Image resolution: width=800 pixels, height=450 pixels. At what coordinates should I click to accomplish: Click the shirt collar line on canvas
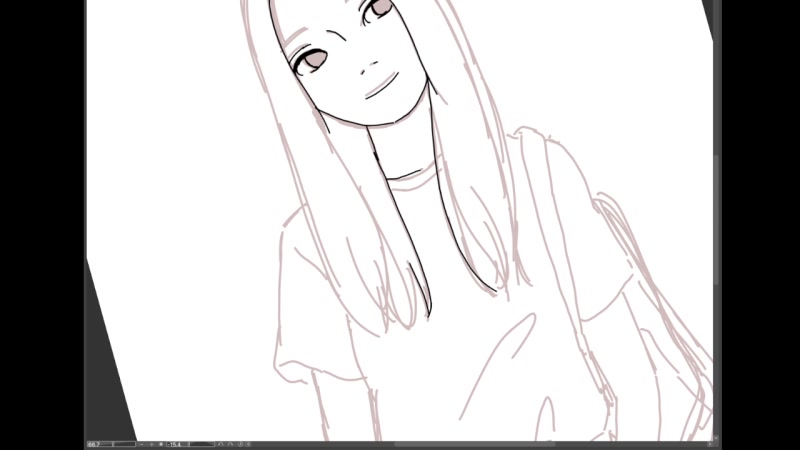[410, 180]
